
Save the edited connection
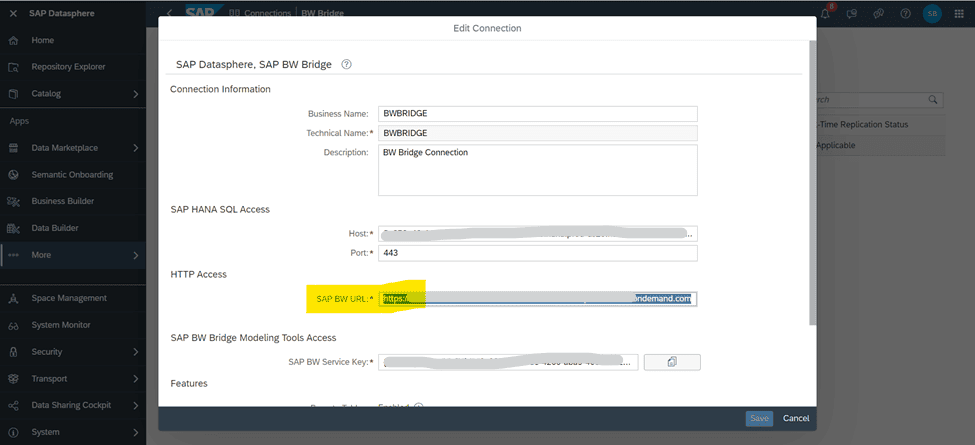(759, 418)
